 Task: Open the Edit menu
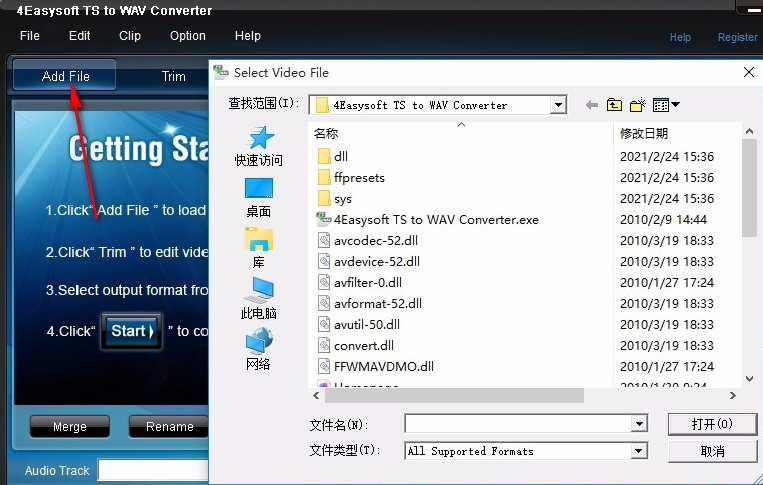pyautogui.click(x=79, y=36)
